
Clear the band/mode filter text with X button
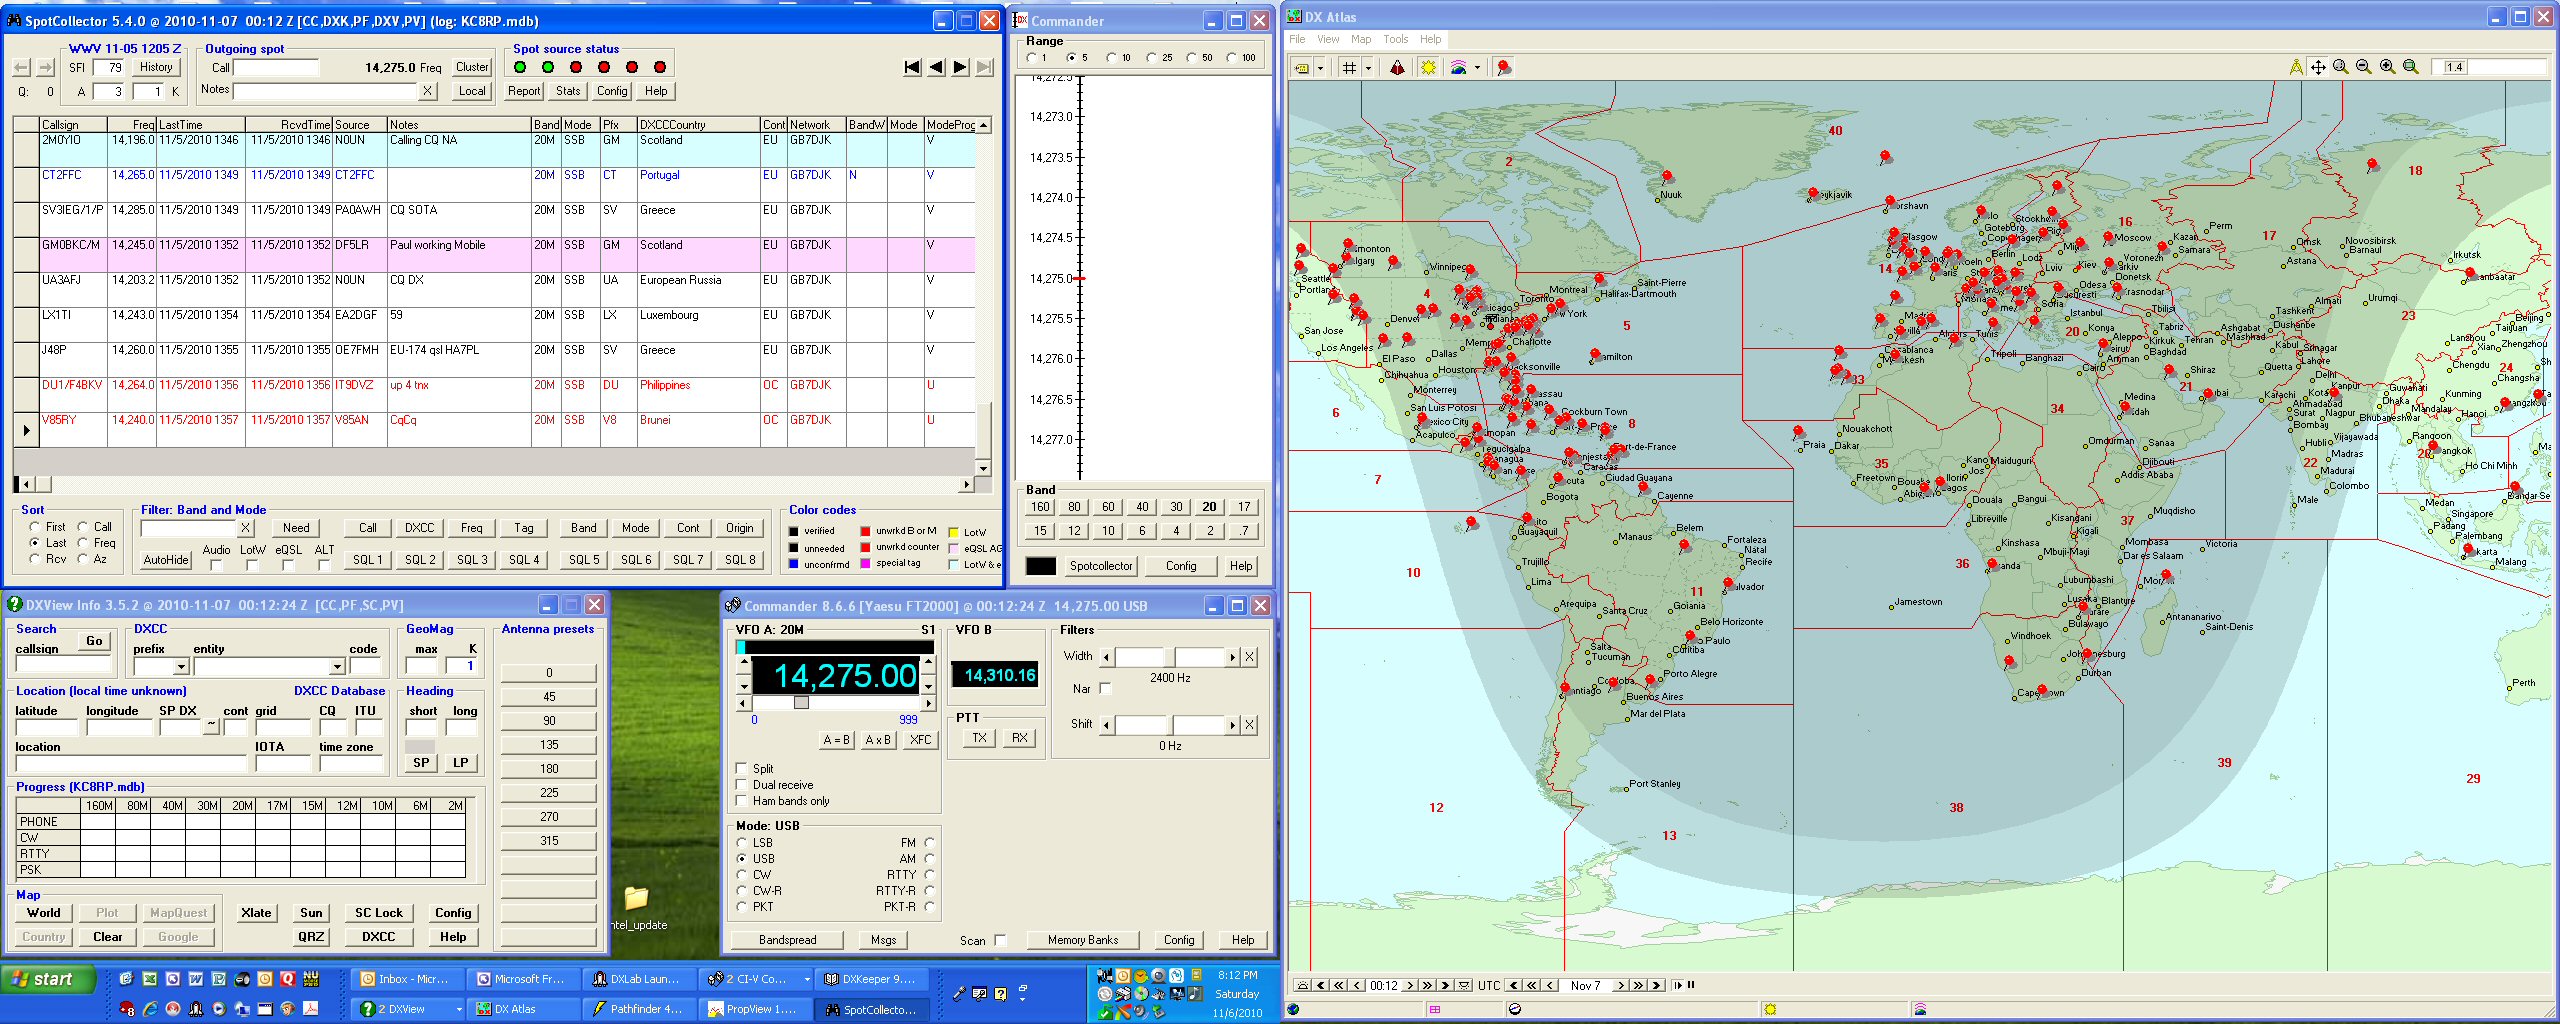(x=246, y=528)
